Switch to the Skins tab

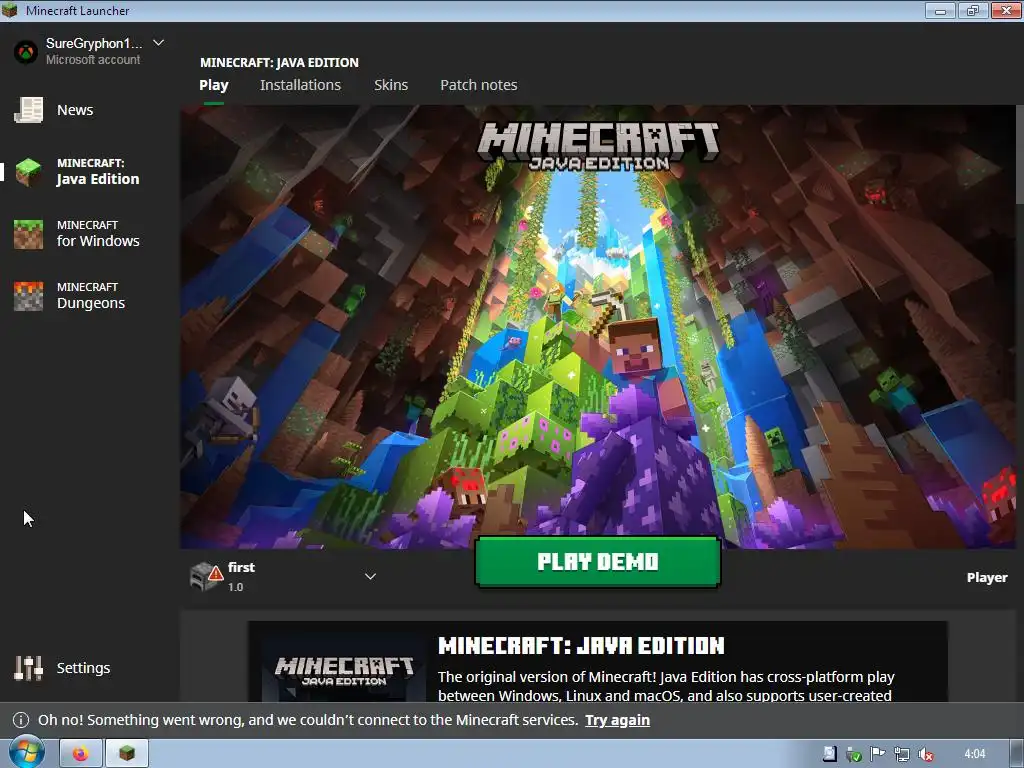coord(391,85)
